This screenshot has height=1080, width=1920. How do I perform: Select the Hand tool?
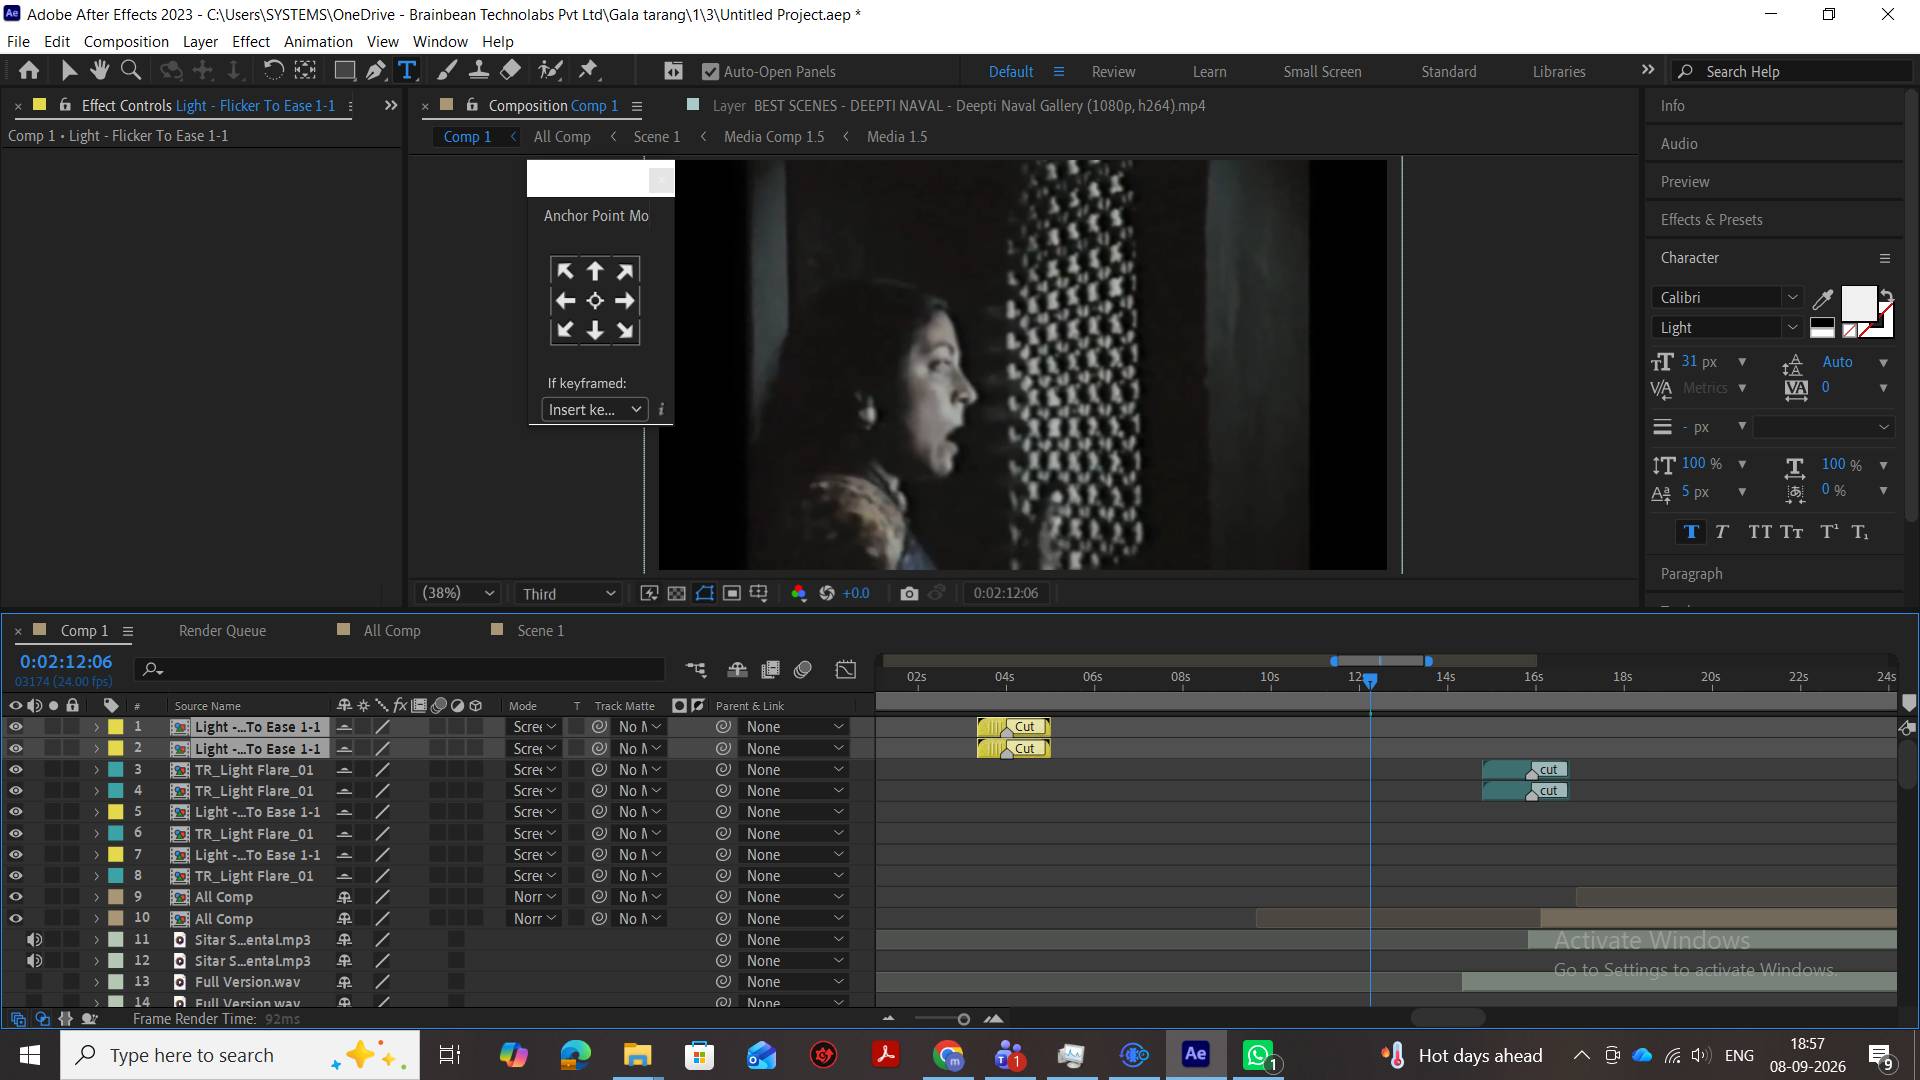tap(99, 70)
